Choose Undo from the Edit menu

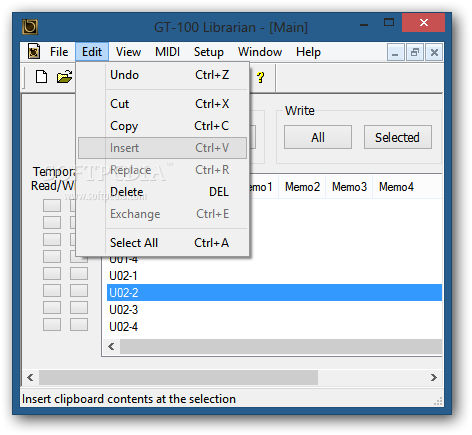(x=163, y=75)
